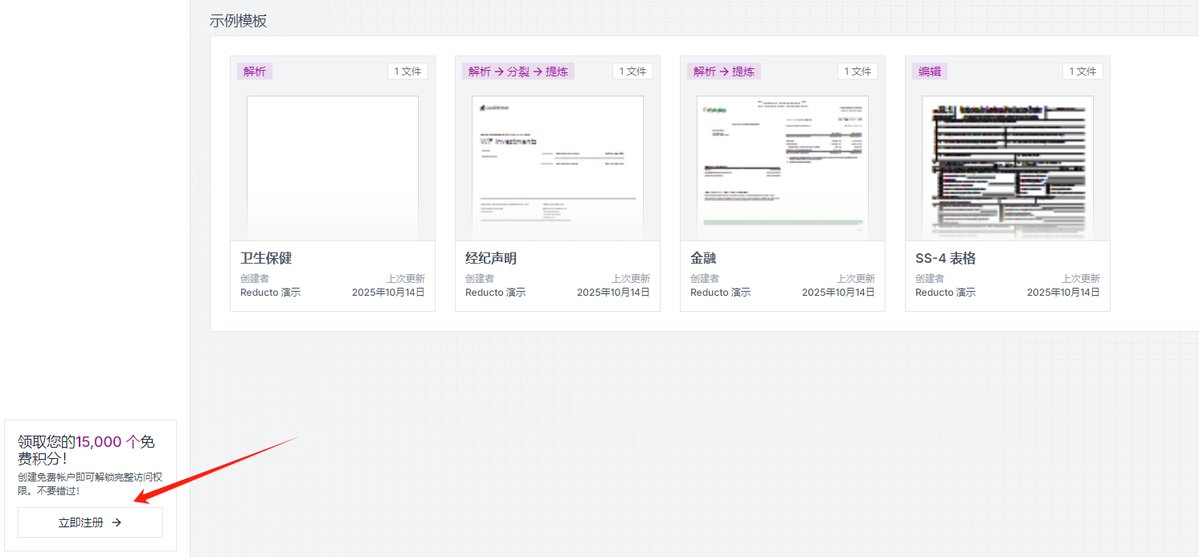Viewport: 1199px width, 557px height.
Task: Click Reducto 演示 creator on 卫生保健 card
Action: pos(271,292)
